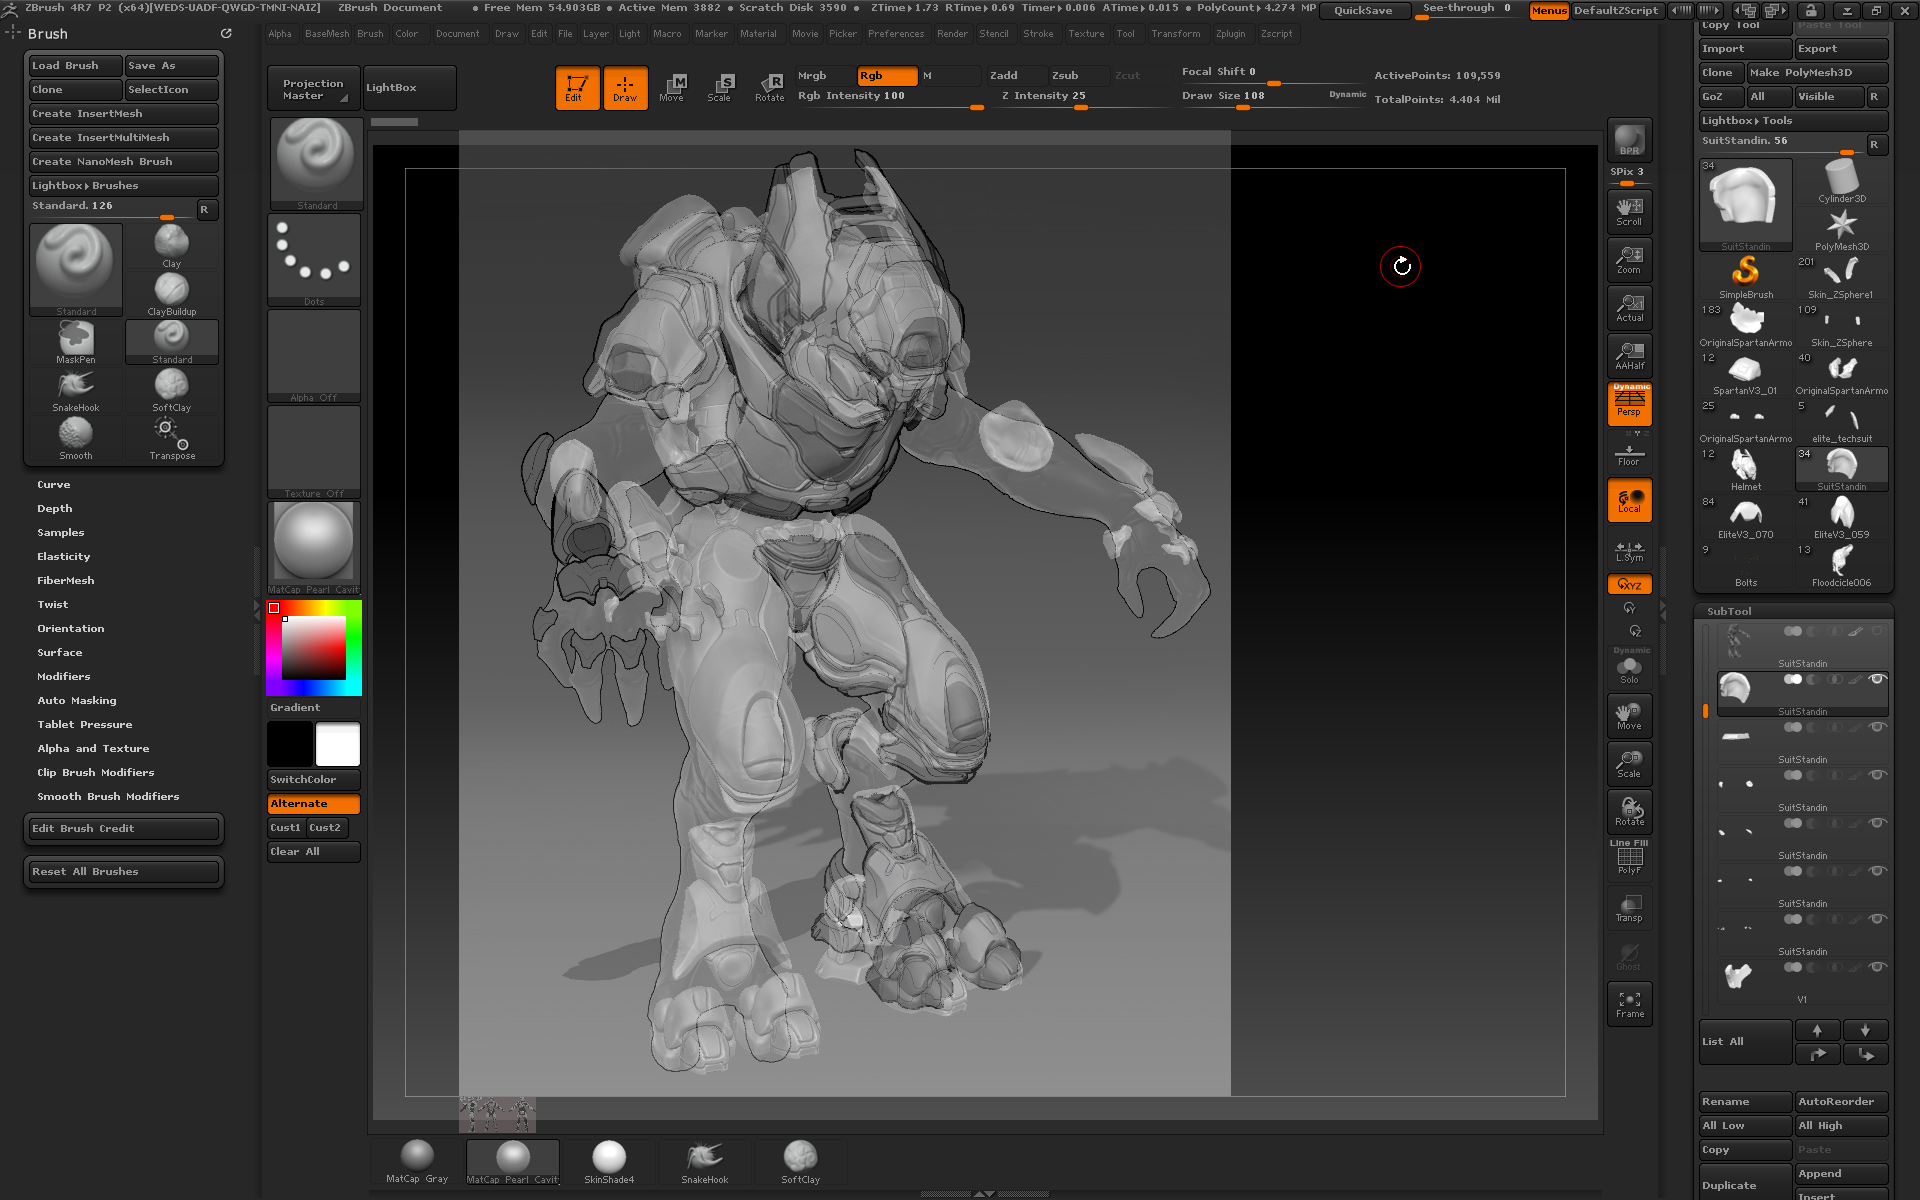
Task: Switch to Rotate mode in top shelf
Action: click(769, 88)
